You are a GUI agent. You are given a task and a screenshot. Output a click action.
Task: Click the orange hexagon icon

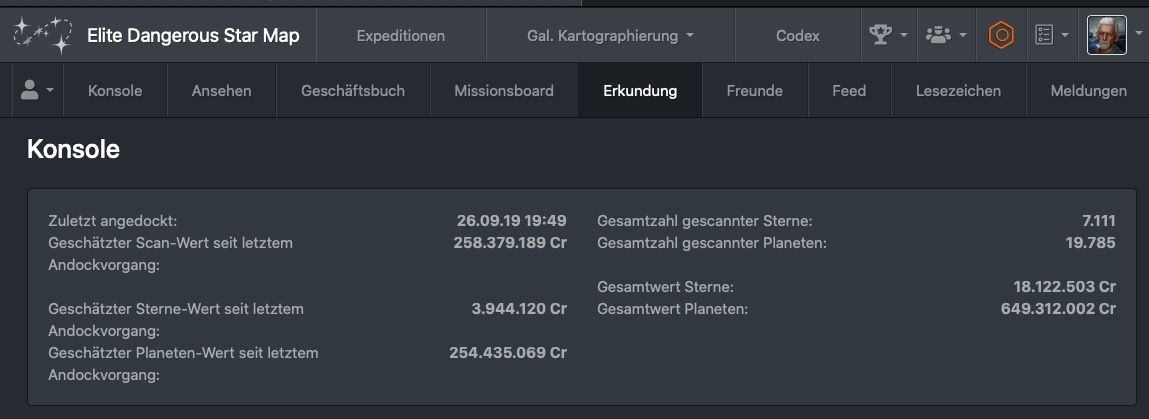tap(1000, 35)
